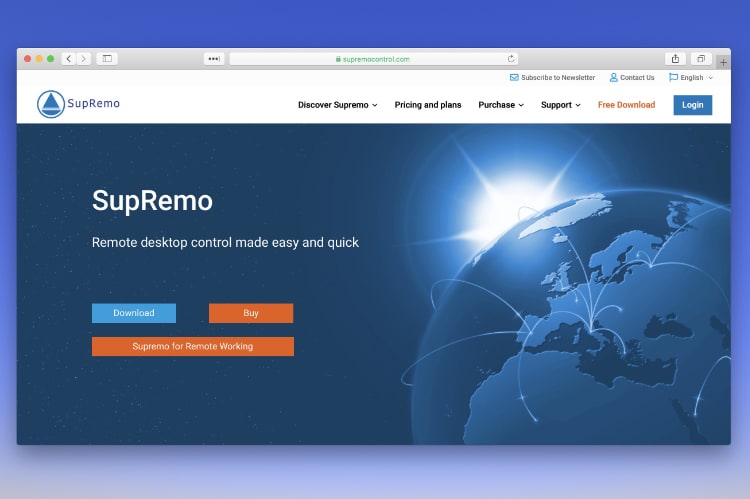Image resolution: width=750 pixels, height=499 pixels.
Task: Open the Safari share menu
Action: pos(675,59)
